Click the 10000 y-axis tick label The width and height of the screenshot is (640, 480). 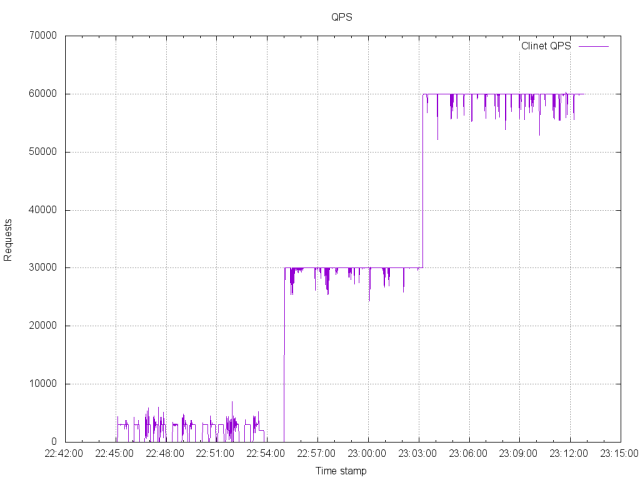click(x=43, y=384)
